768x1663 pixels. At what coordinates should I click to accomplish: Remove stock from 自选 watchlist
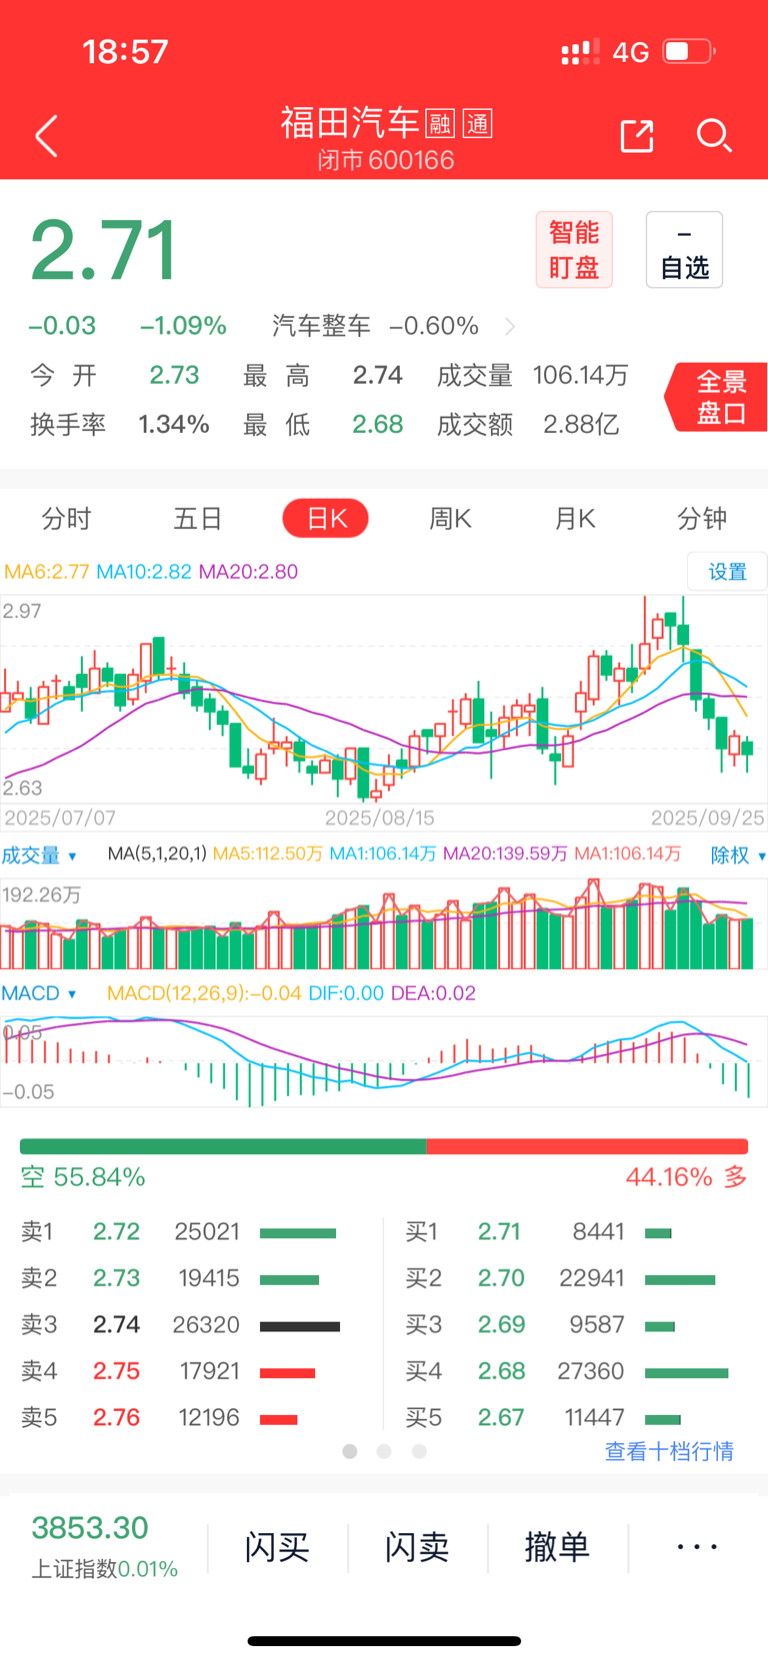click(684, 250)
